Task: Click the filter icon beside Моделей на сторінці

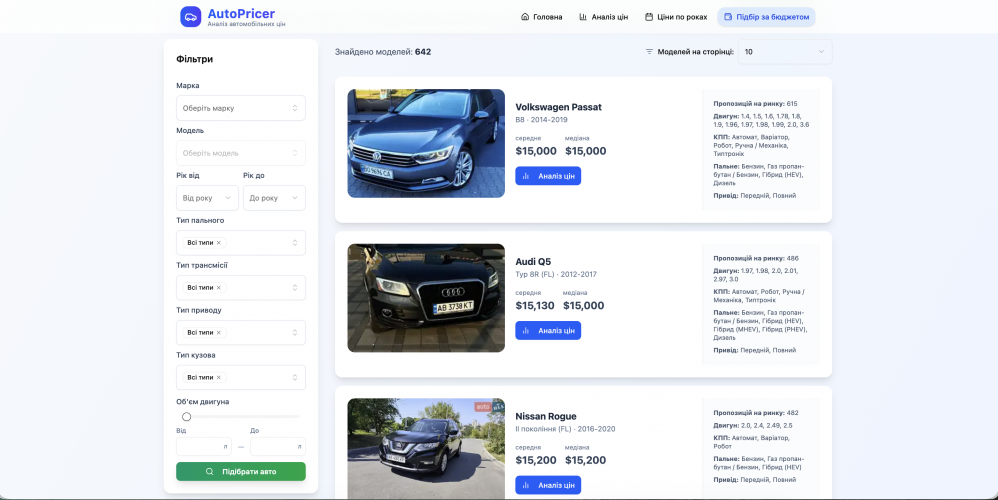Action: pos(649,52)
